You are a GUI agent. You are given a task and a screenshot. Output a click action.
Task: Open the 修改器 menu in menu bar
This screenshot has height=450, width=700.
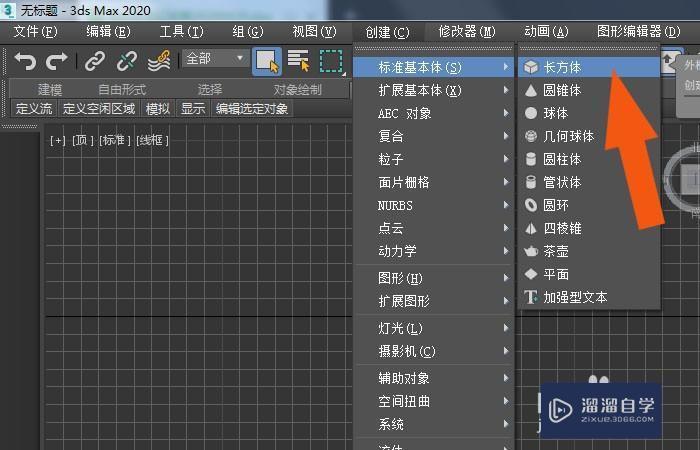tap(466, 32)
